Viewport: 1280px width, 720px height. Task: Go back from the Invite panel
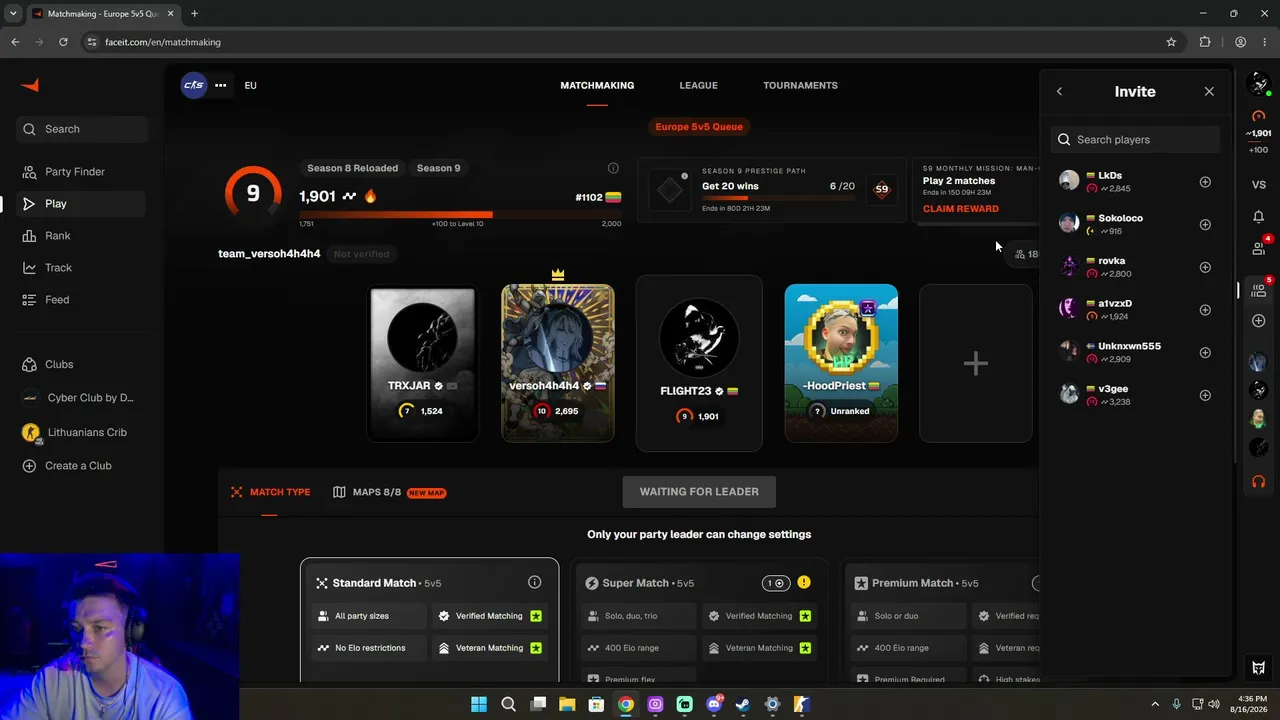pyautogui.click(x=1059, y=91)
